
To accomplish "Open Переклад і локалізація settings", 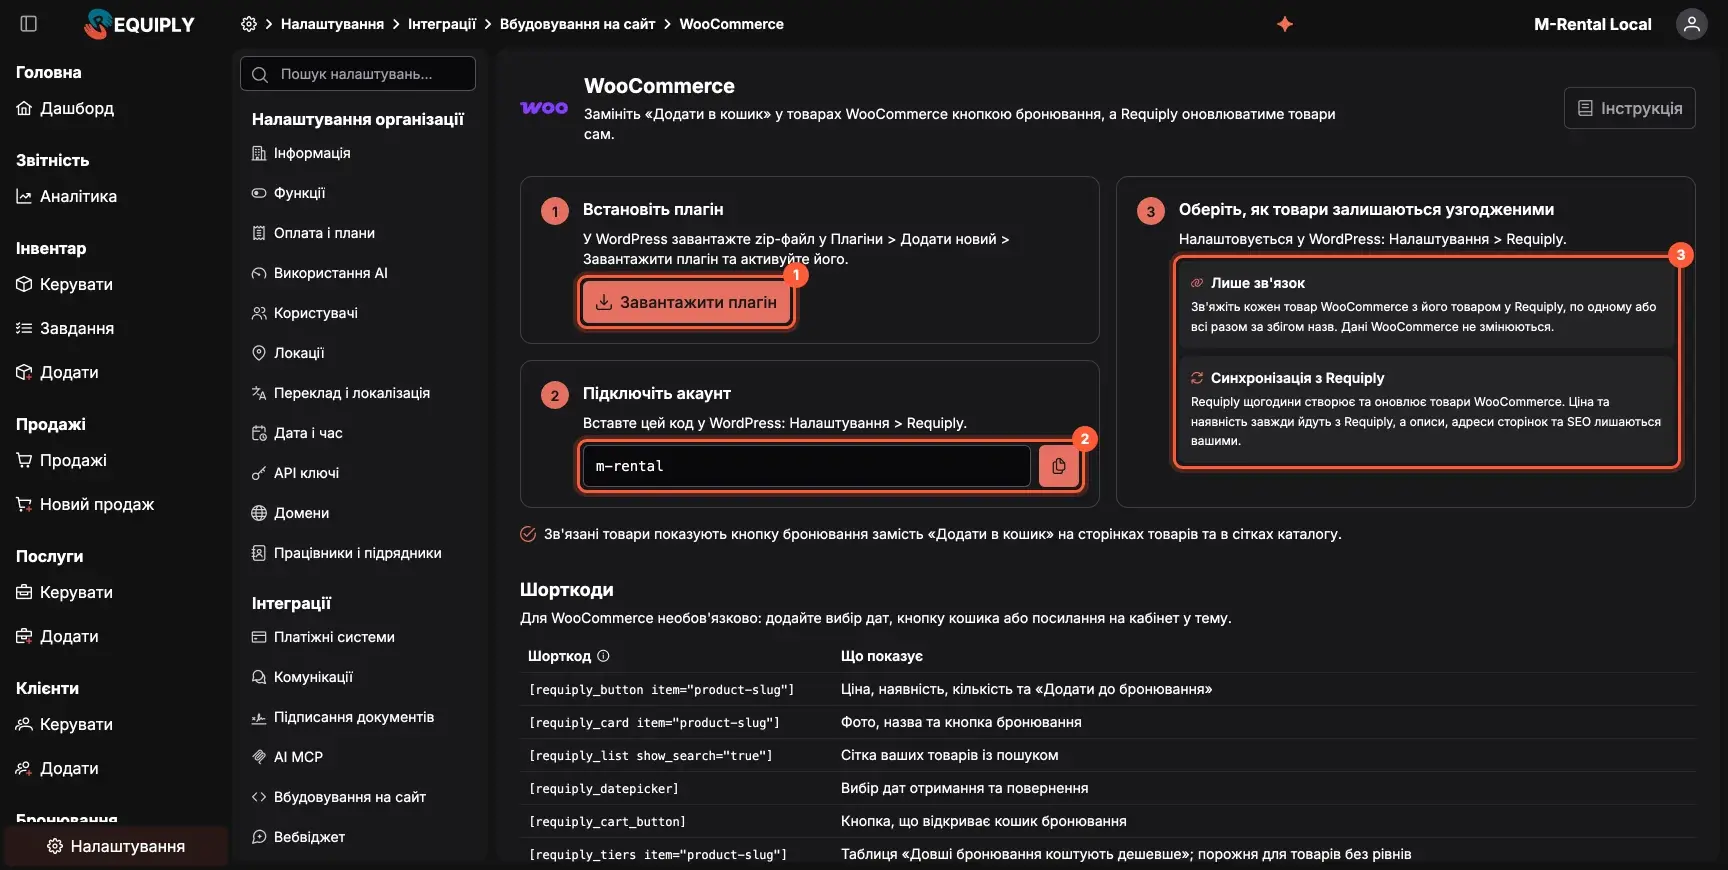I will pyautogui.click(x=341, y=393).
